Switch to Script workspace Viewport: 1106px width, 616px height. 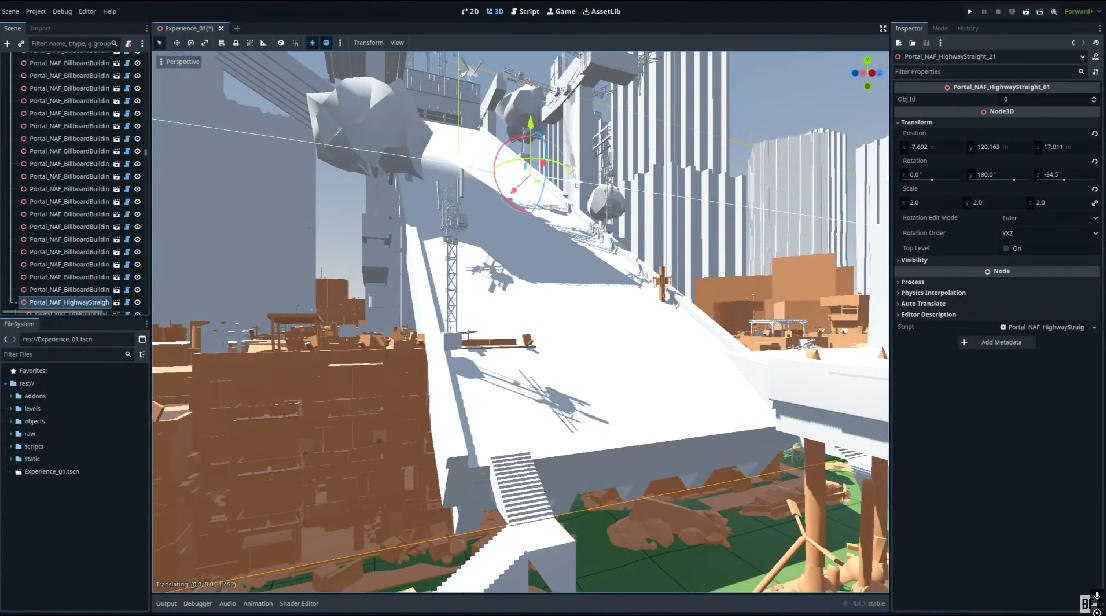(x=525, y=11)
